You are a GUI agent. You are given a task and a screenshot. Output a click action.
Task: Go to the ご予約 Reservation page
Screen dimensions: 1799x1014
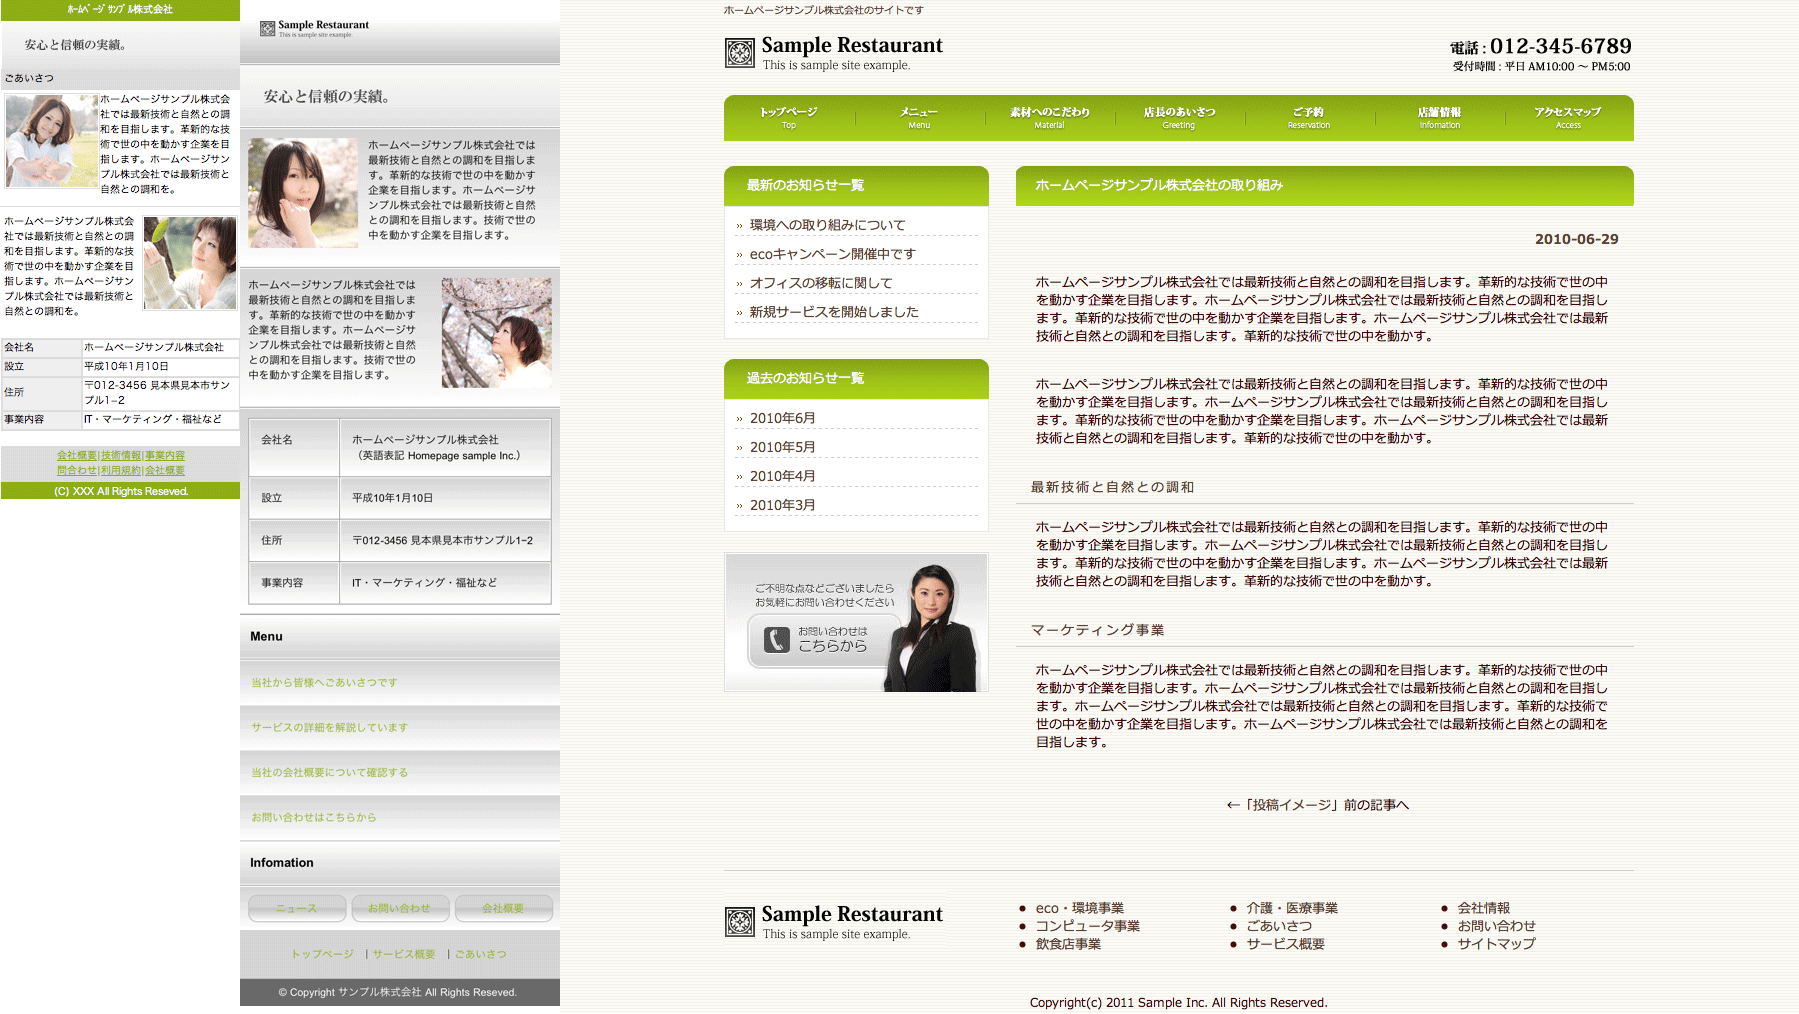coord(1308,118)
